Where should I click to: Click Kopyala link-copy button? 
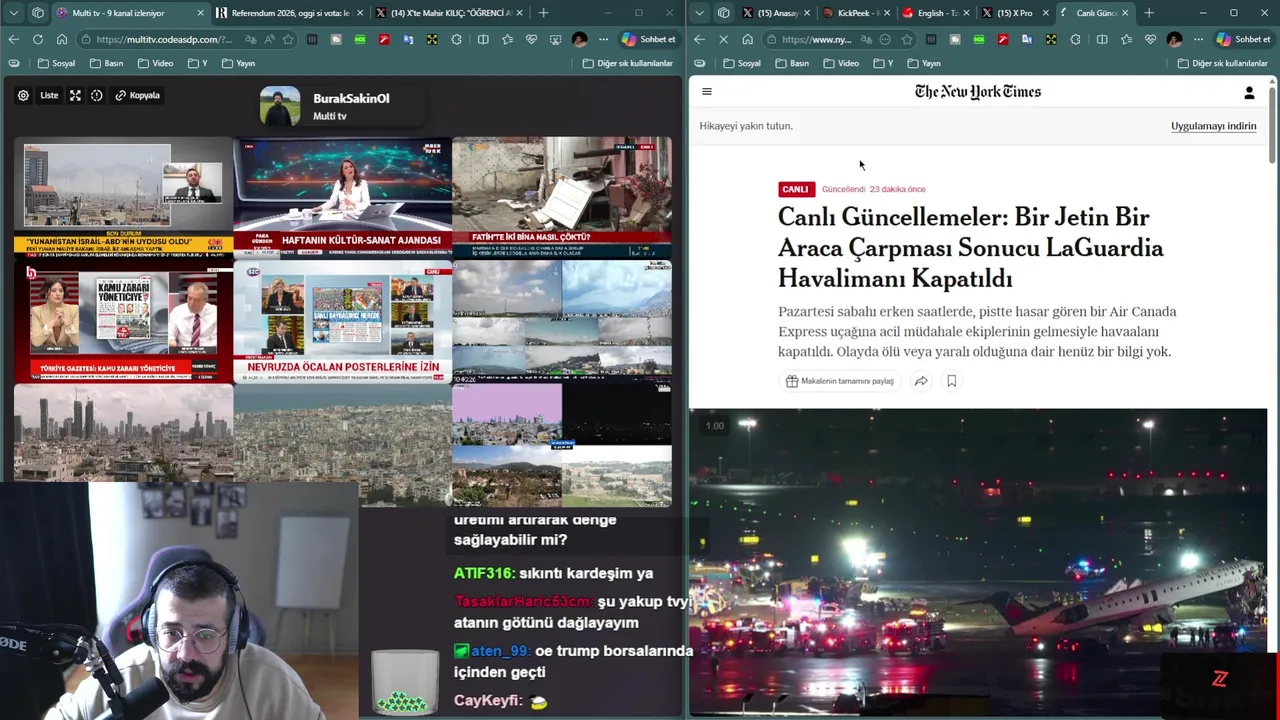(138, 95)
